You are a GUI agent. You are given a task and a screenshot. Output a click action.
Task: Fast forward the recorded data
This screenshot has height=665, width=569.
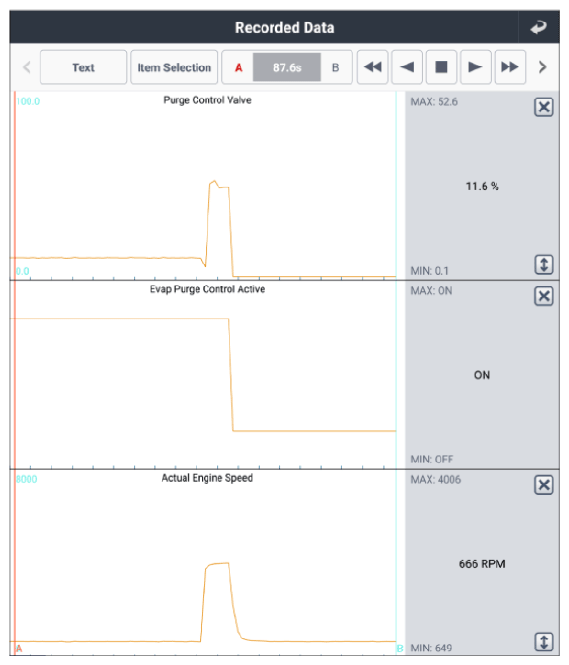[510, 67]
